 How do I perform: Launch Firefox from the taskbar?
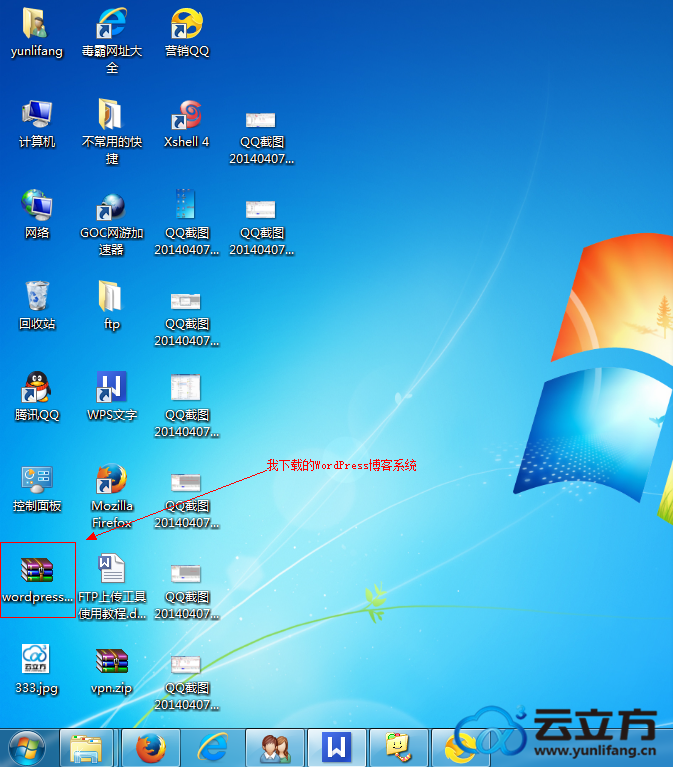151,748
